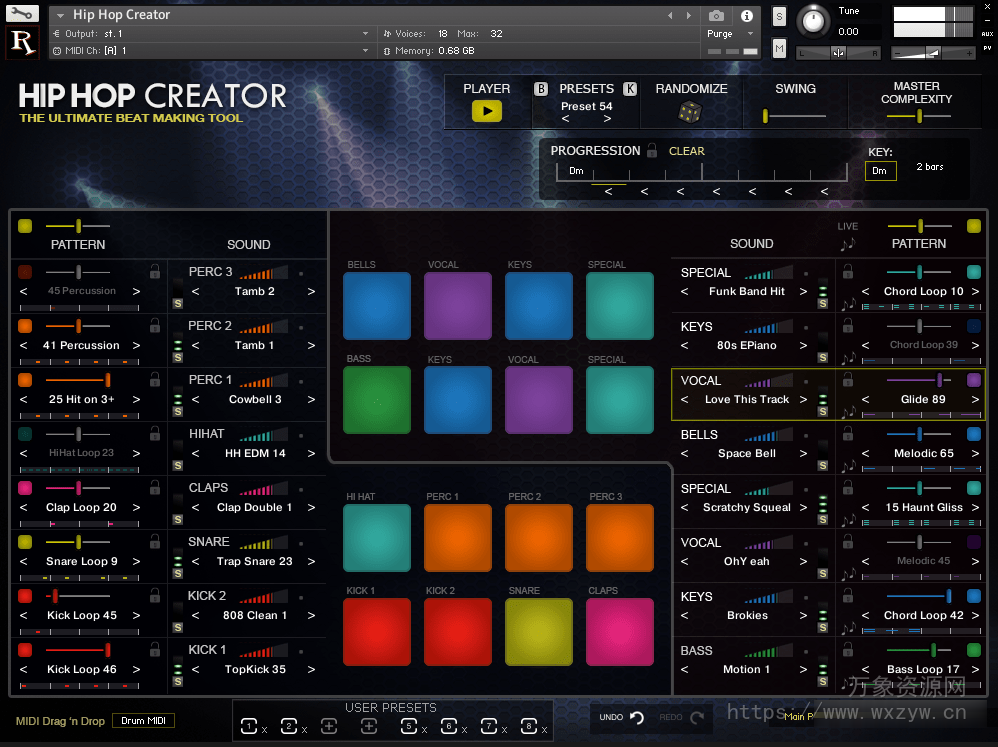The width and height of the screenshot is (998, 747).
Task: Click the red KICK 1 drum pad
Action: (377, 631)
